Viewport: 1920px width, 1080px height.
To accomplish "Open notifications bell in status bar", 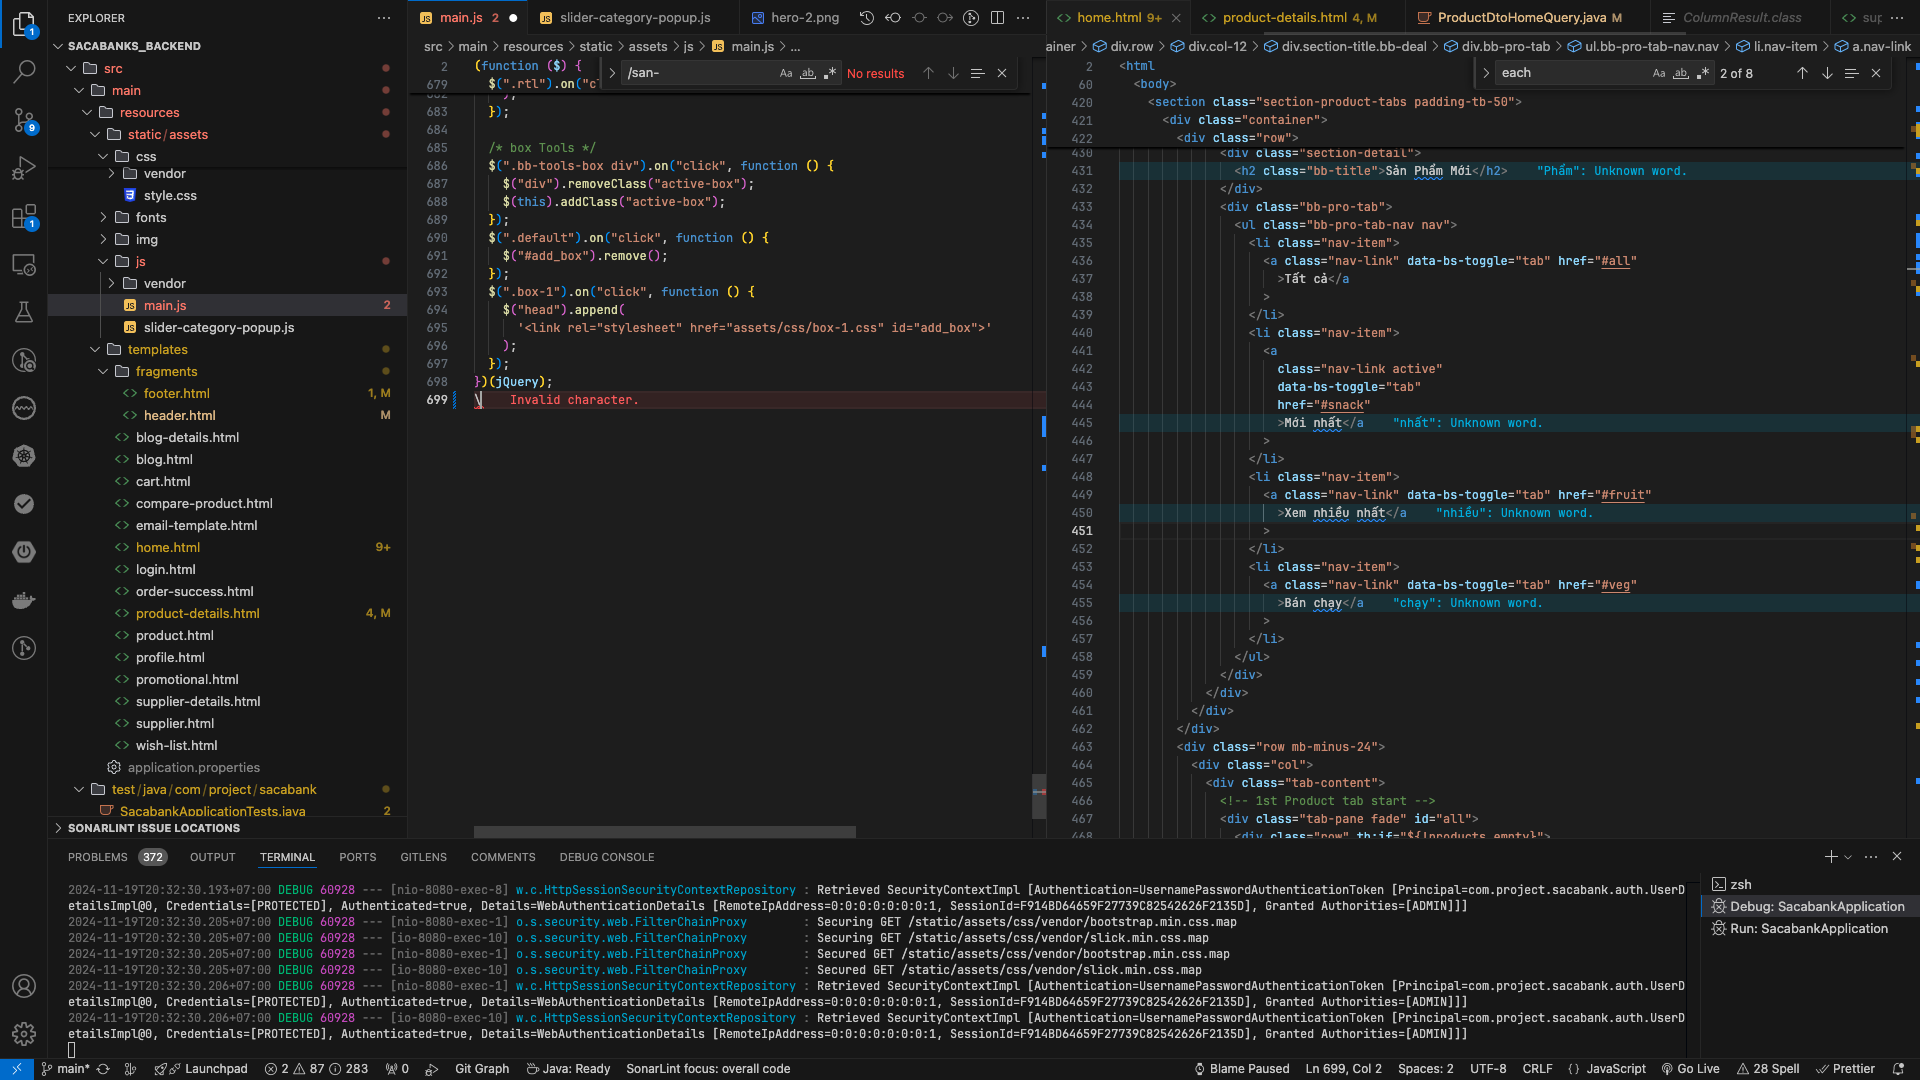I will (x=1898, y=1069).
